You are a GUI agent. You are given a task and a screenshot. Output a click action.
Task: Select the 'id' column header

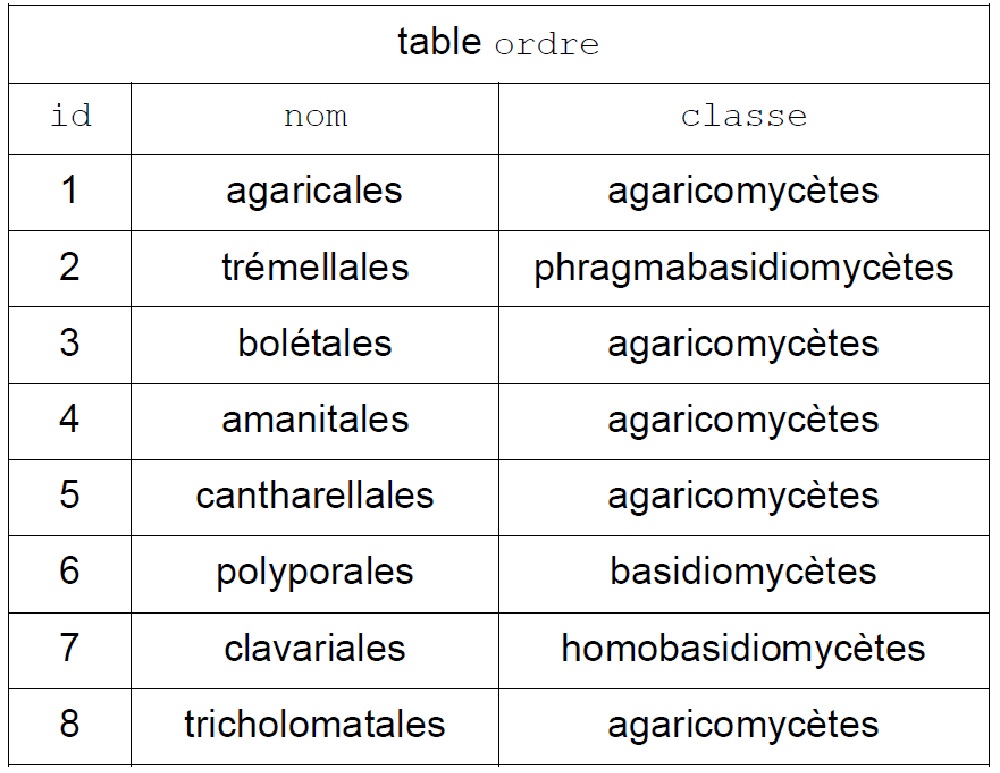[70, 119]
